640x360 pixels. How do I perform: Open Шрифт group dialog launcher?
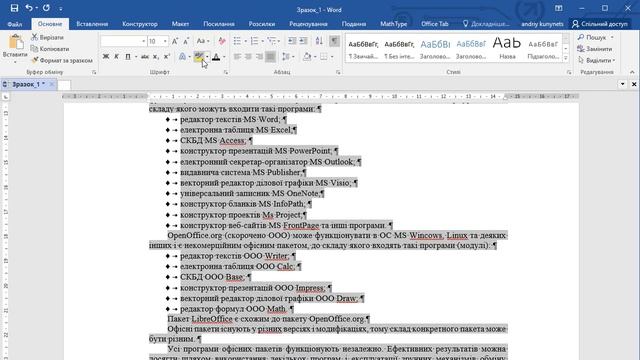tap(226, 72)
